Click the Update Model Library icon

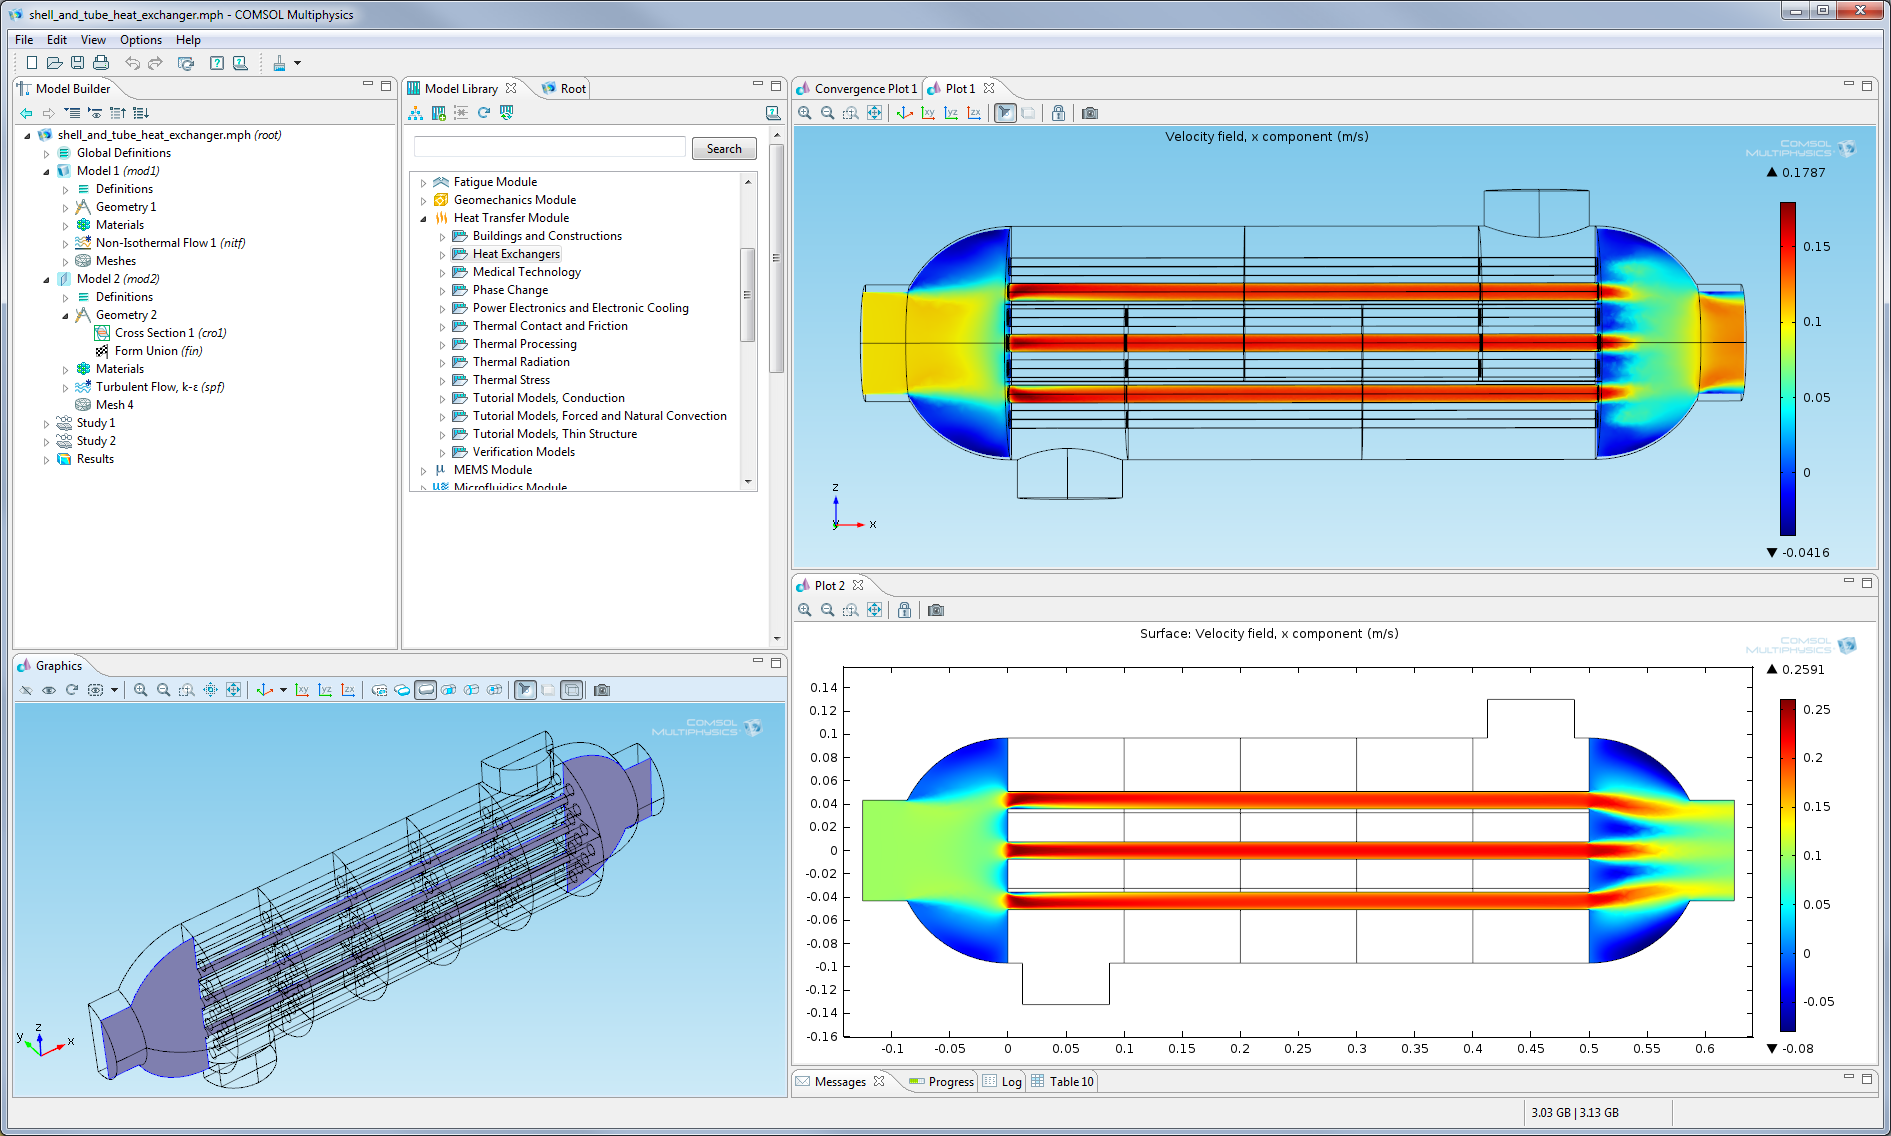click(507, 113)
